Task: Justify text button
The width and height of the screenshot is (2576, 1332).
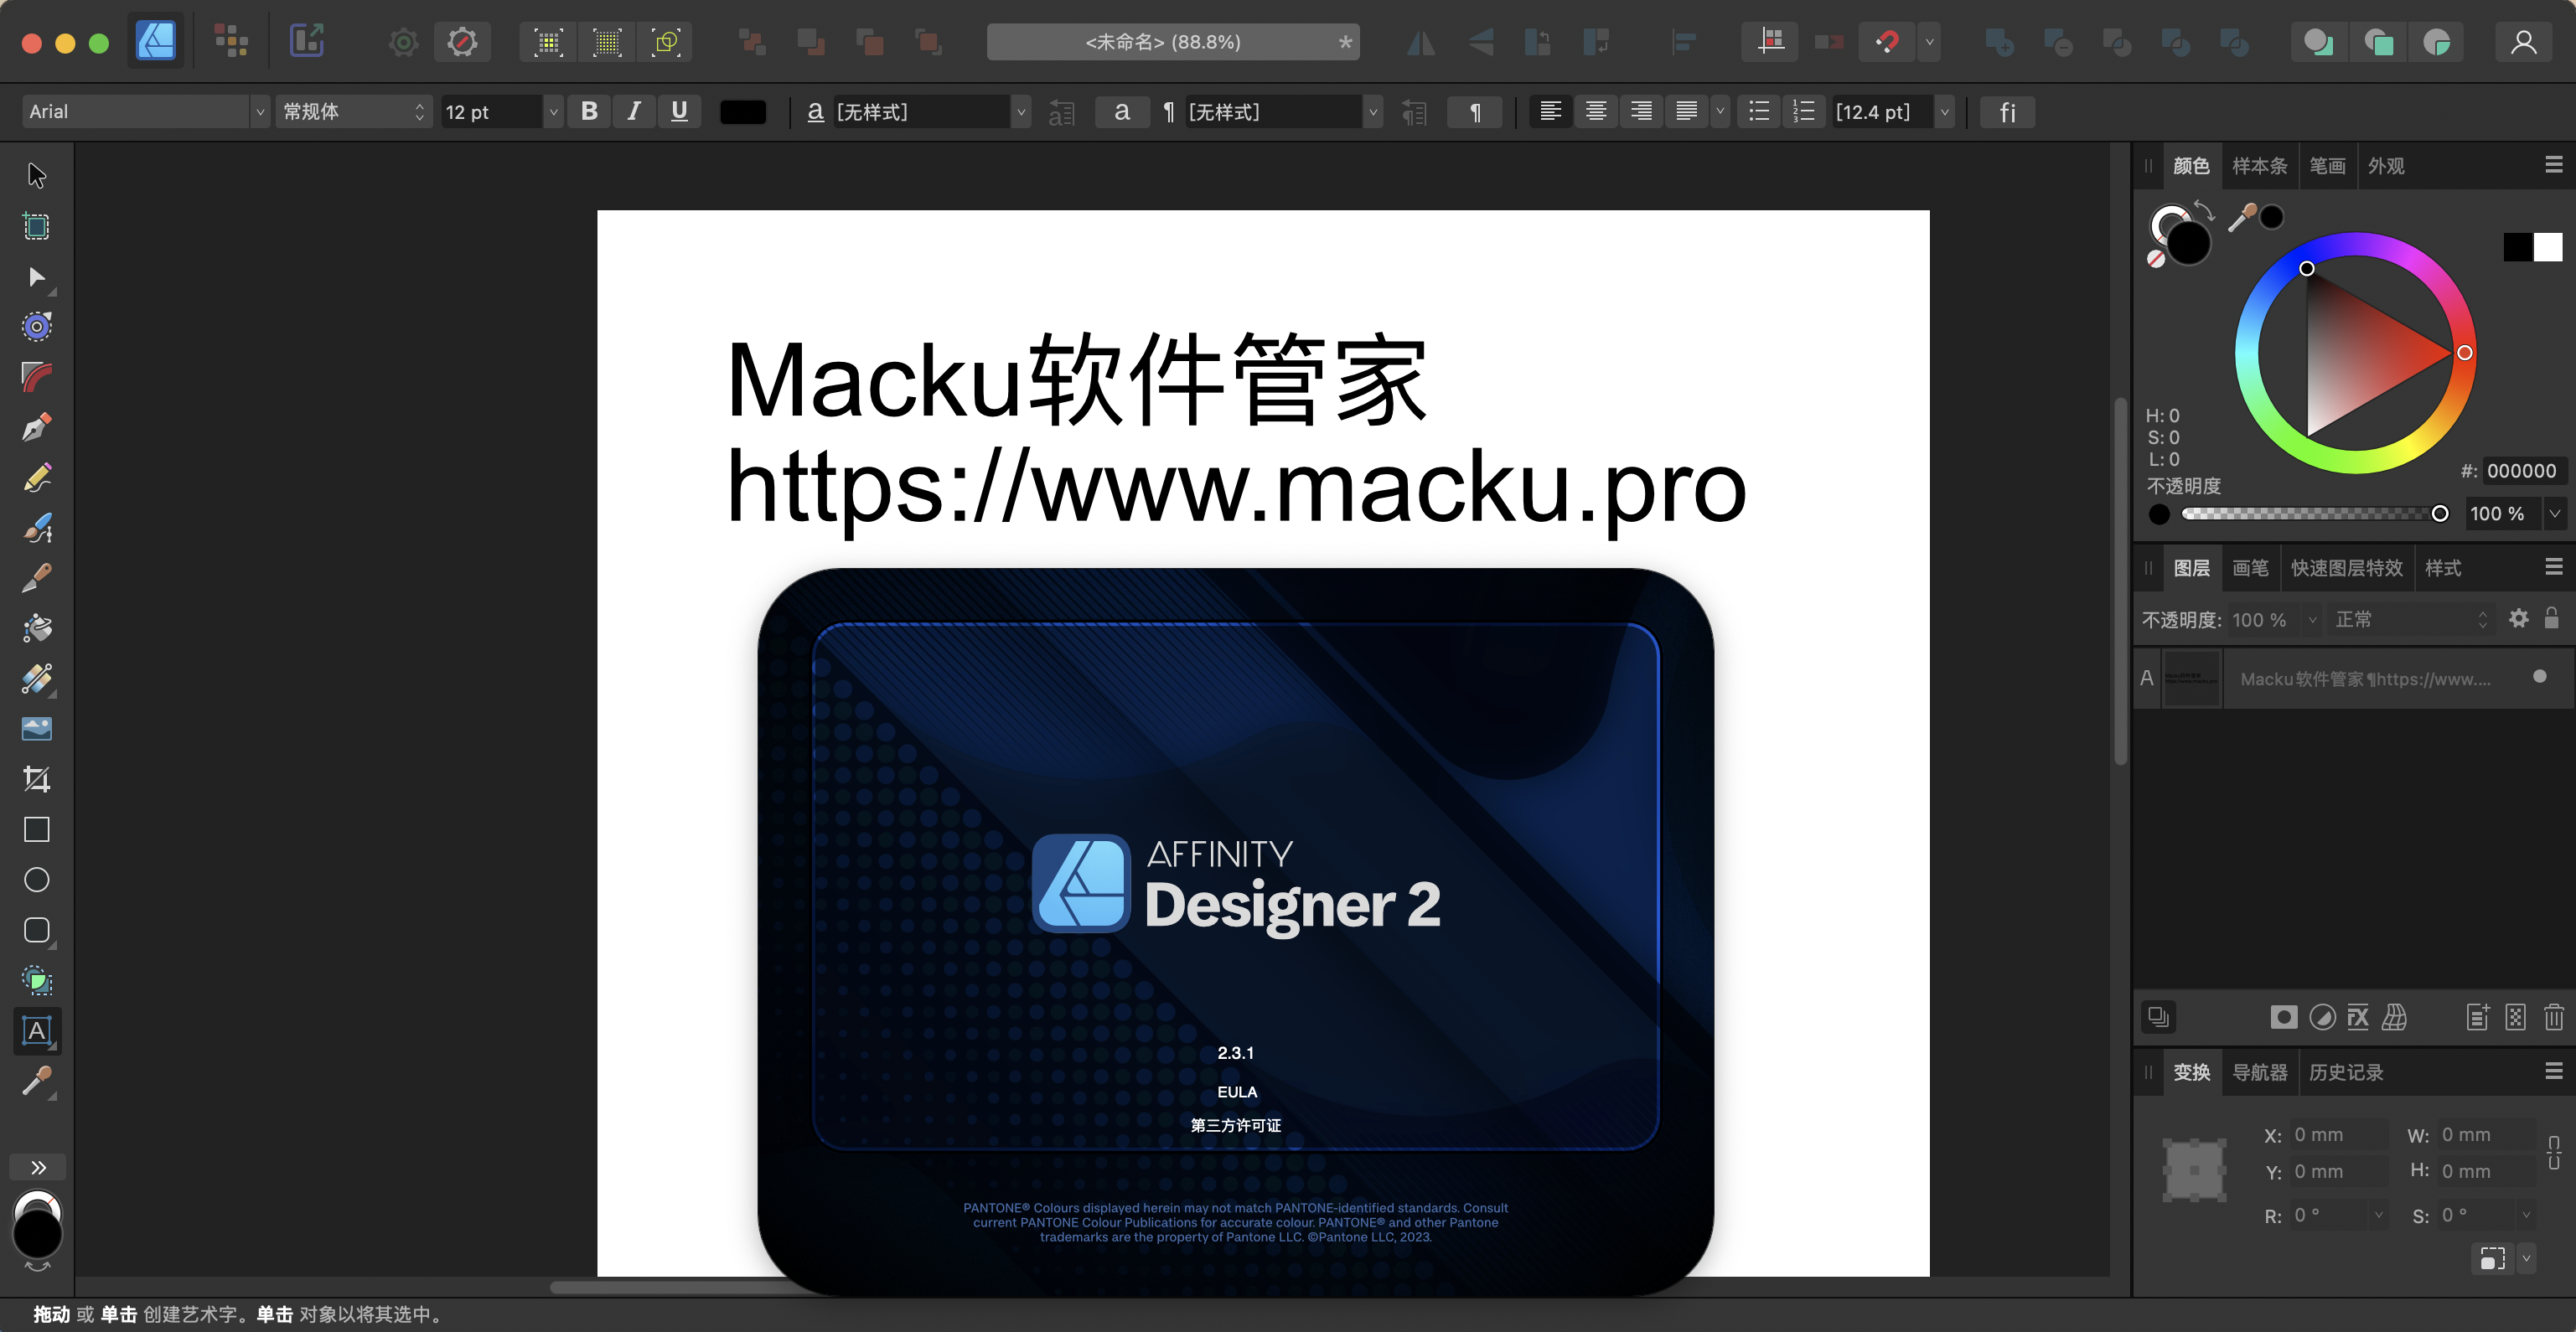Action: (x=1686, y=111)
